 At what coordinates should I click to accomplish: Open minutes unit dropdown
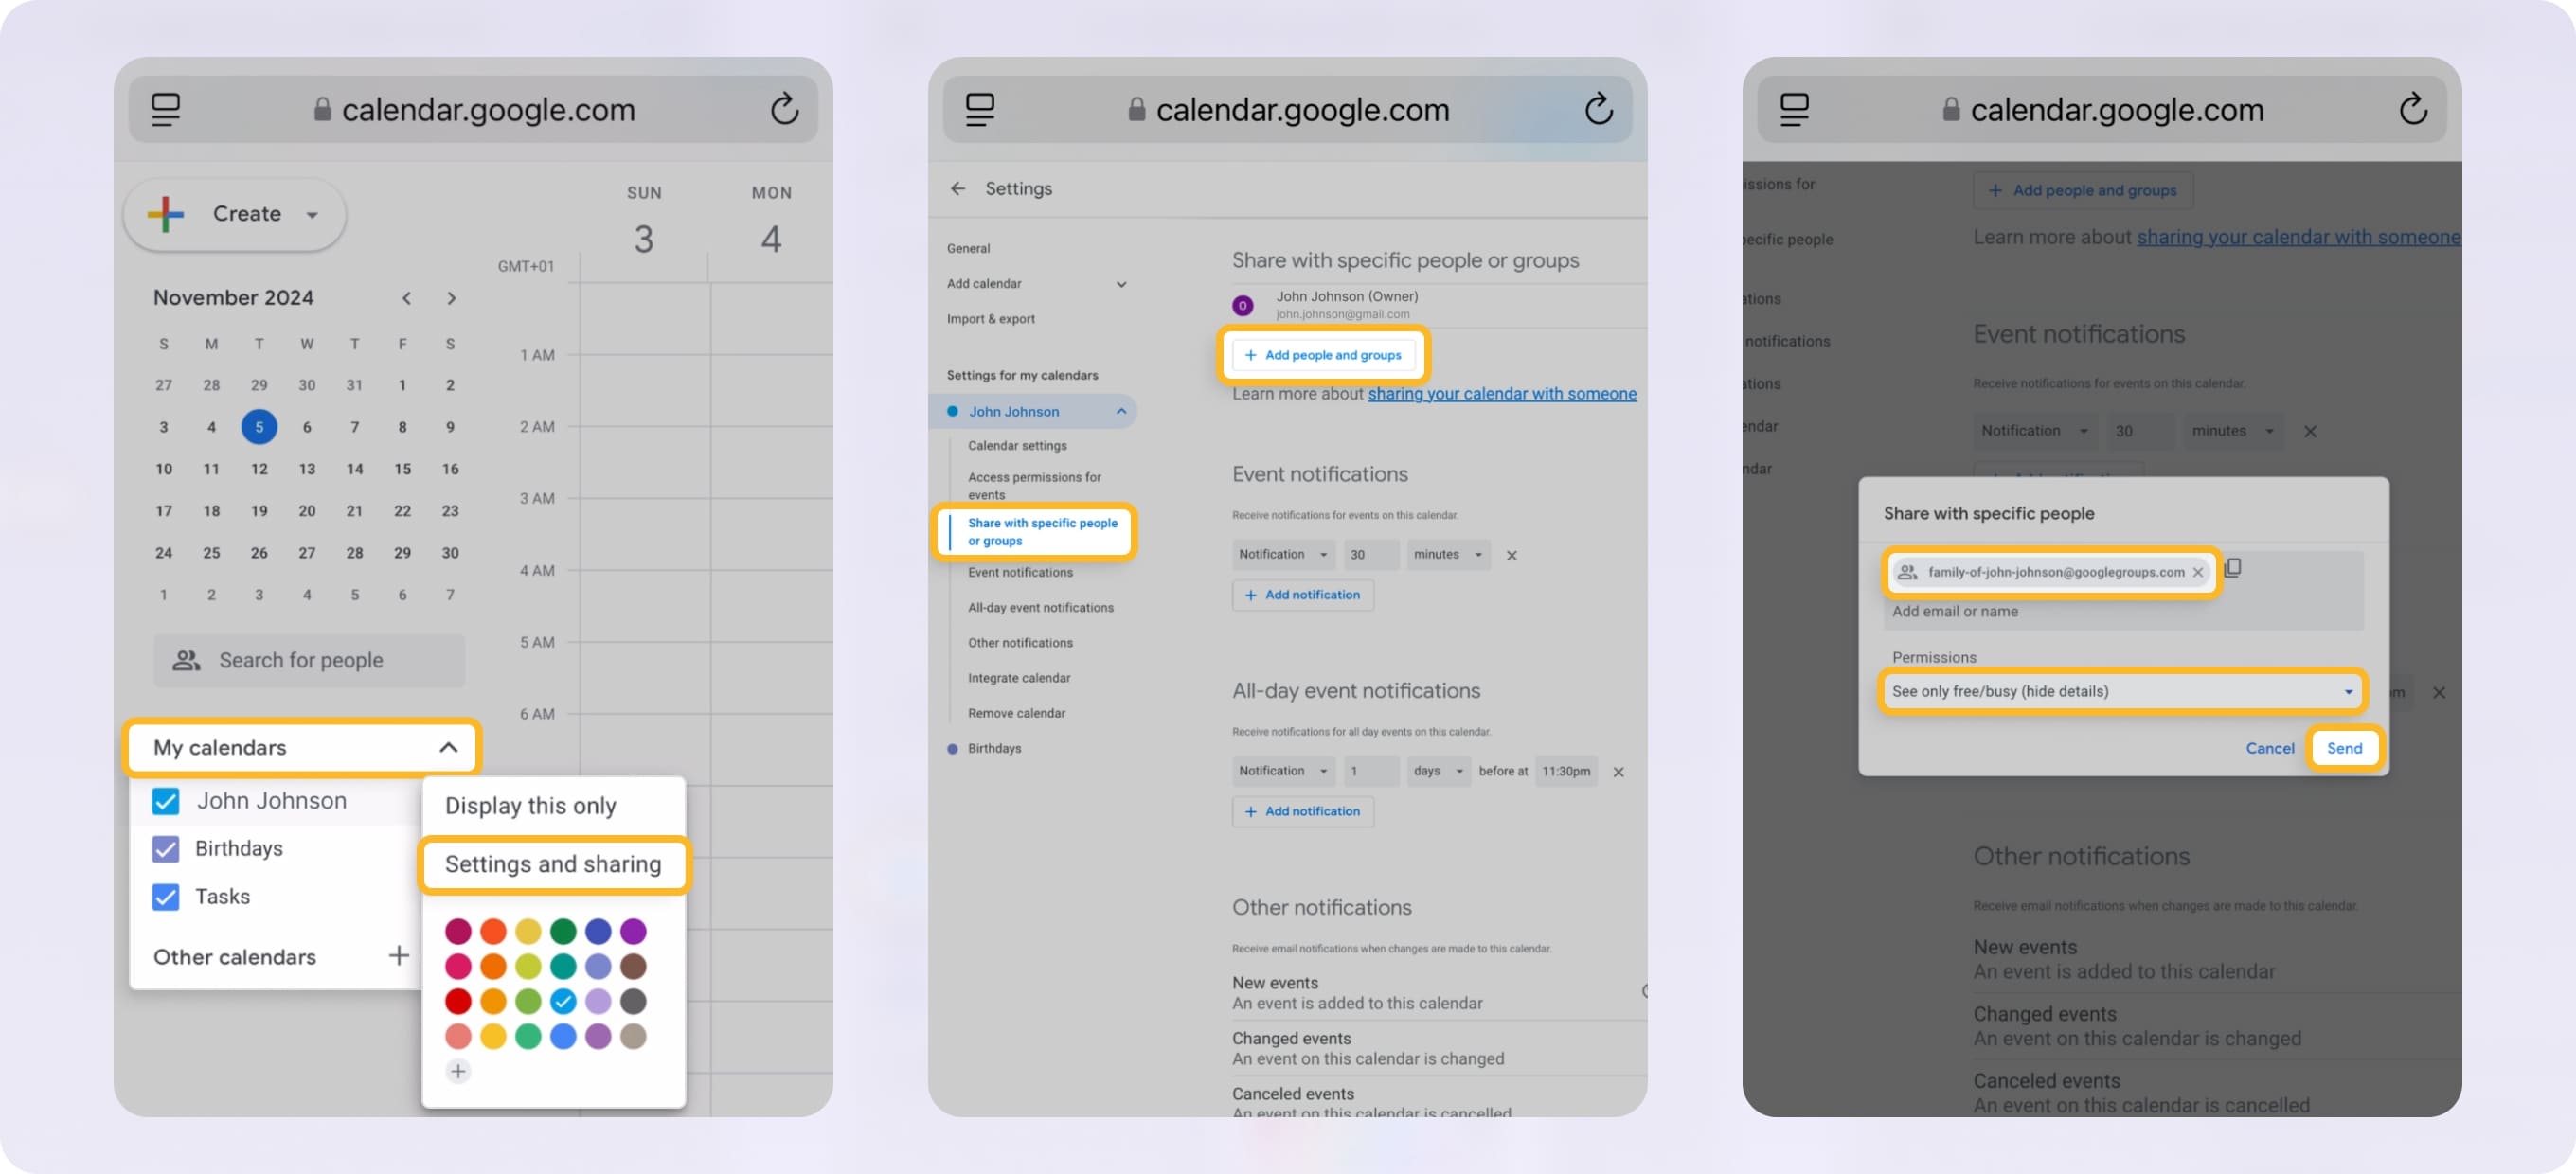coord(1447,554)
